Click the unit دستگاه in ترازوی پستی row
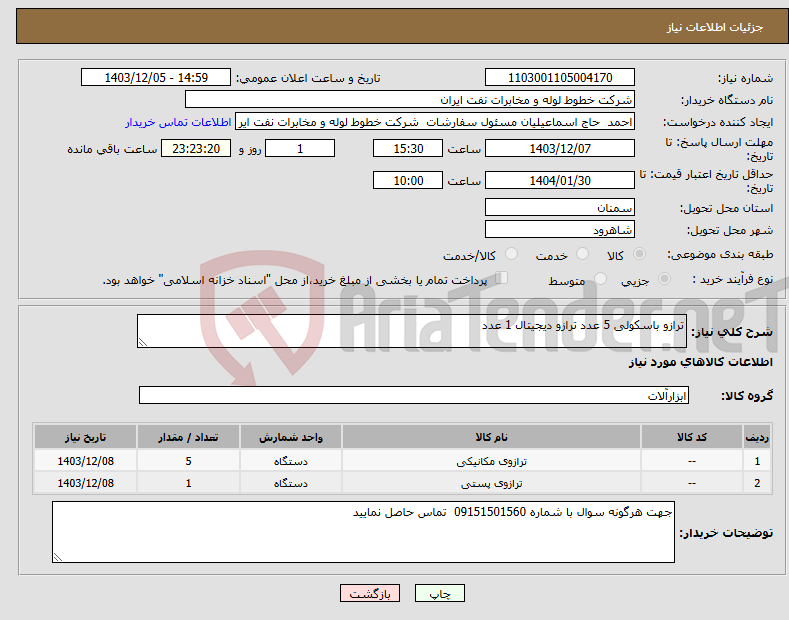This screenshot has width=789, height=620. point(291,483)
